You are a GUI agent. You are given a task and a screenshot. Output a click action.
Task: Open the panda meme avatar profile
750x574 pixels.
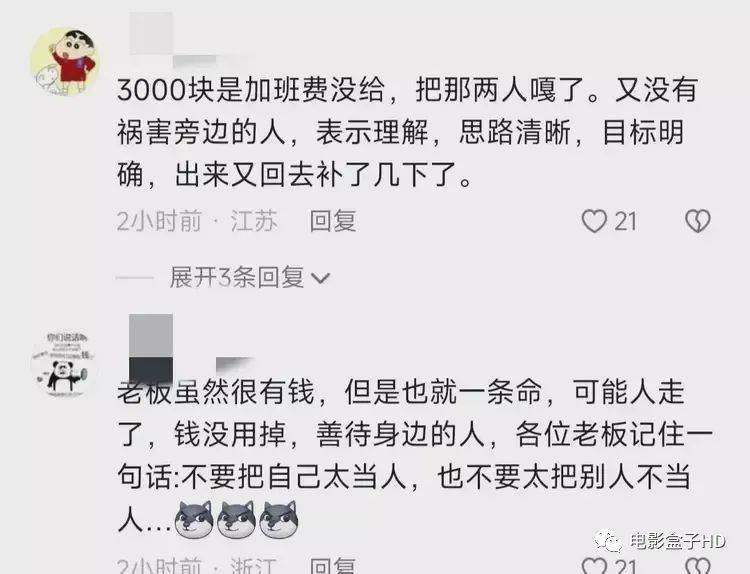tap(65, 363)
